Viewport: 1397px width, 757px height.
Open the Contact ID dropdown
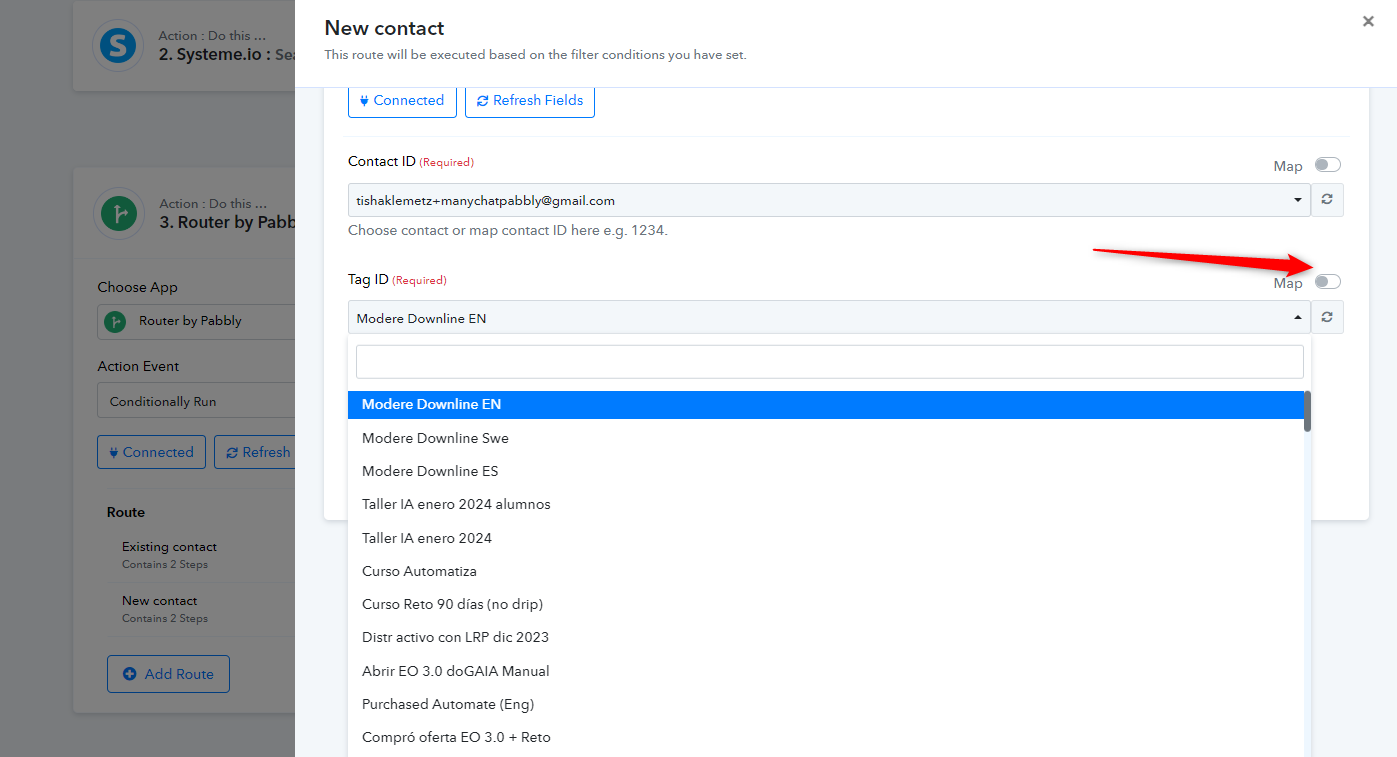pos(829,200)
